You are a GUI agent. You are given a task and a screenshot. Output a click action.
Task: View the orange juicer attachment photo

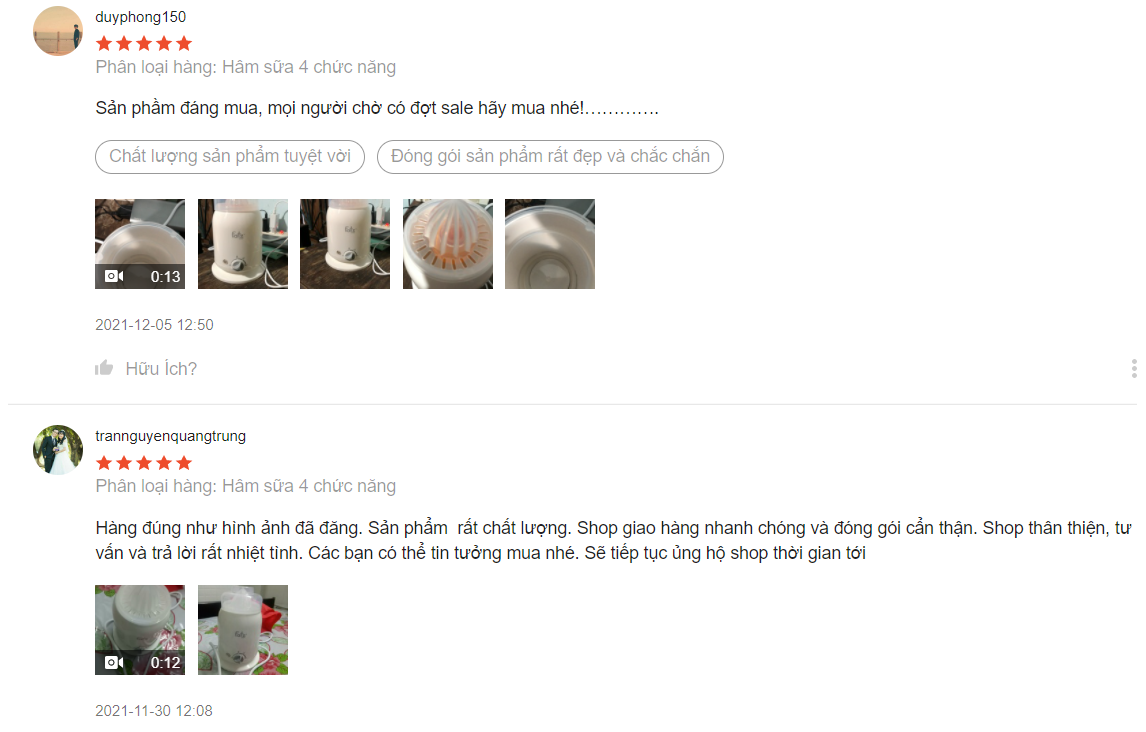coord(447,244)
